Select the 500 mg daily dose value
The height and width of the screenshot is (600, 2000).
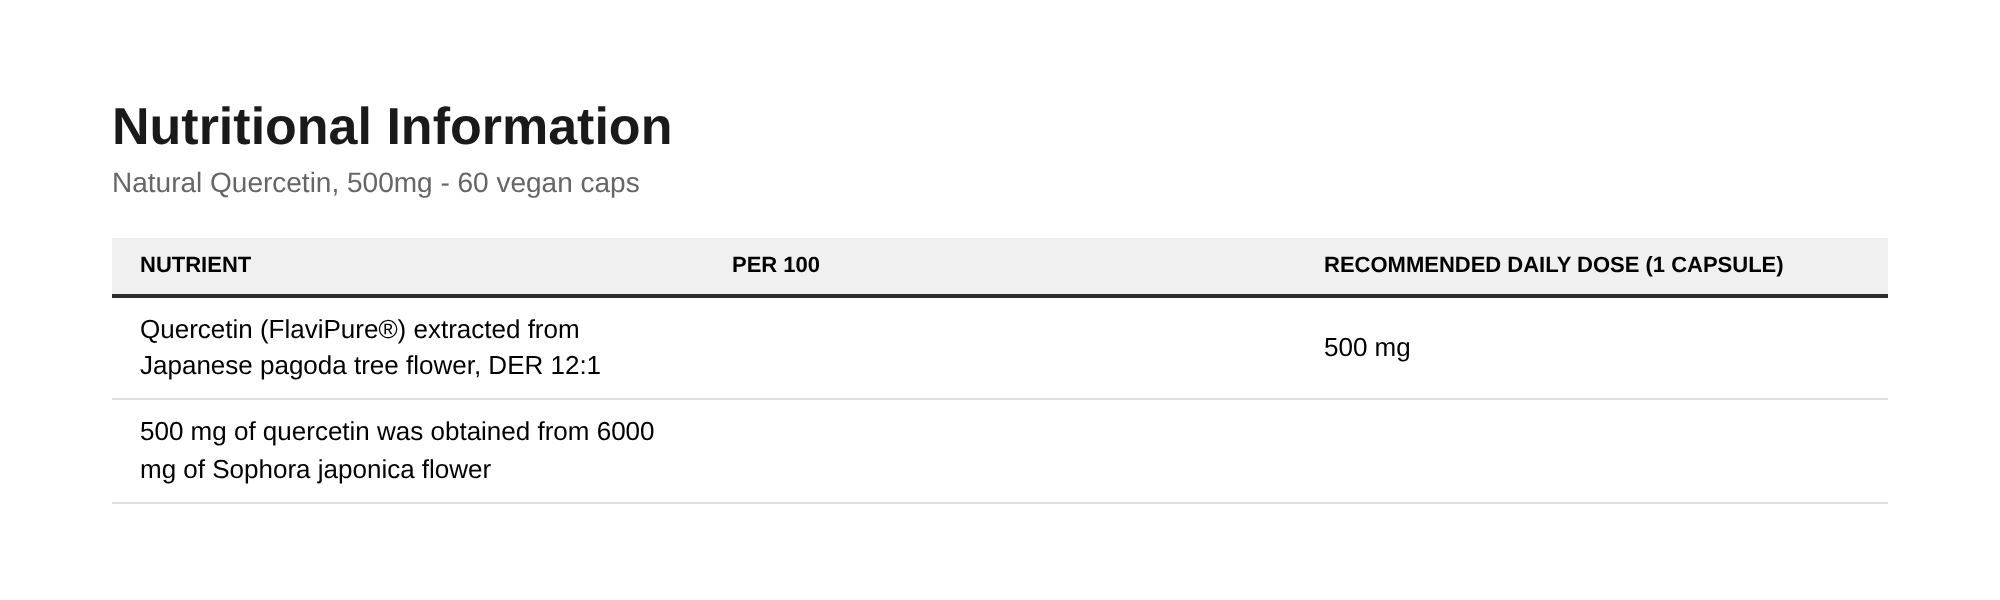coord(1366,348)
